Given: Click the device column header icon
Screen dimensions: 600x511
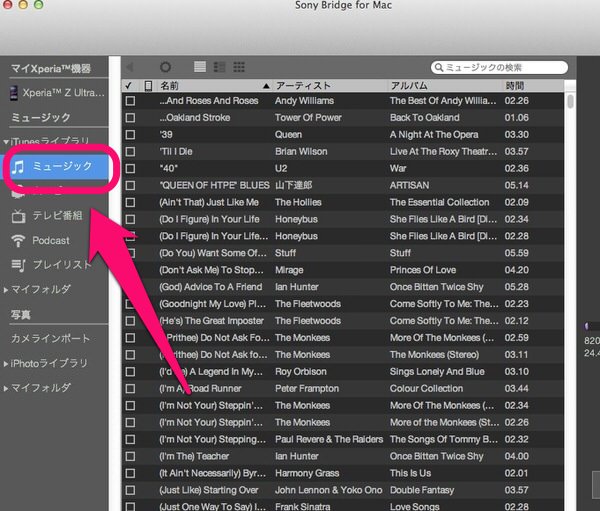Looking at the screenshot, I should [x=148, y=86].
